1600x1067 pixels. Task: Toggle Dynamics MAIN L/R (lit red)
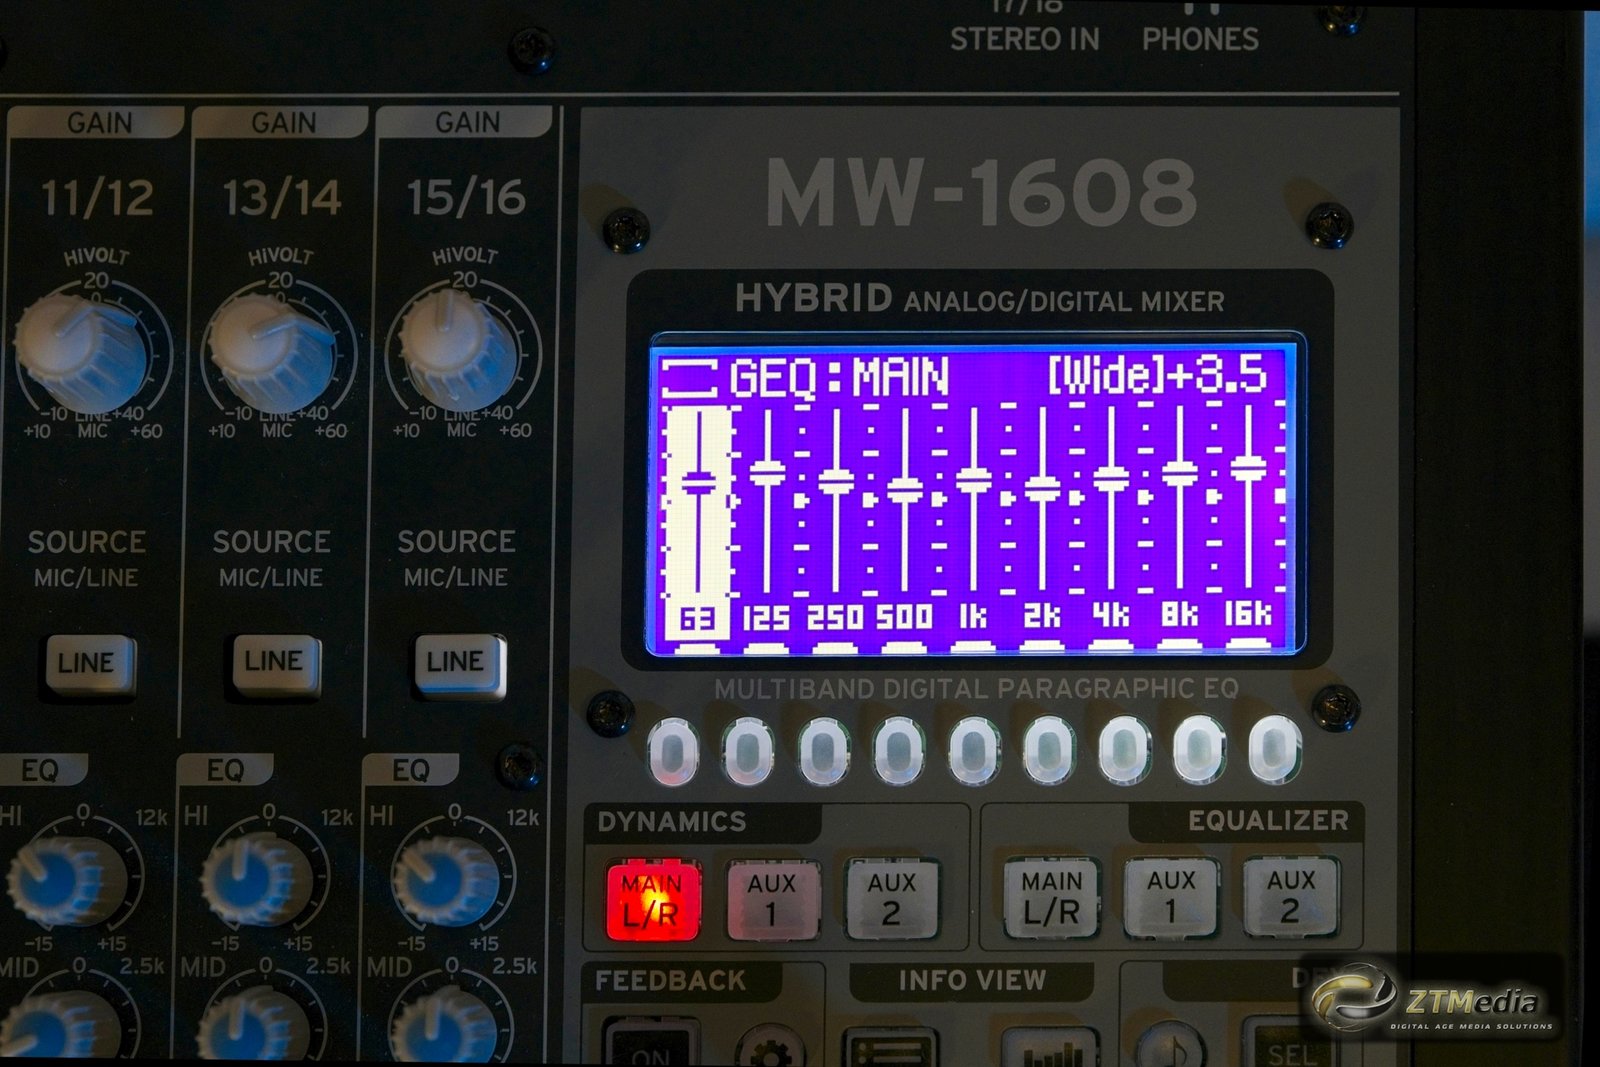click(652, 899)
